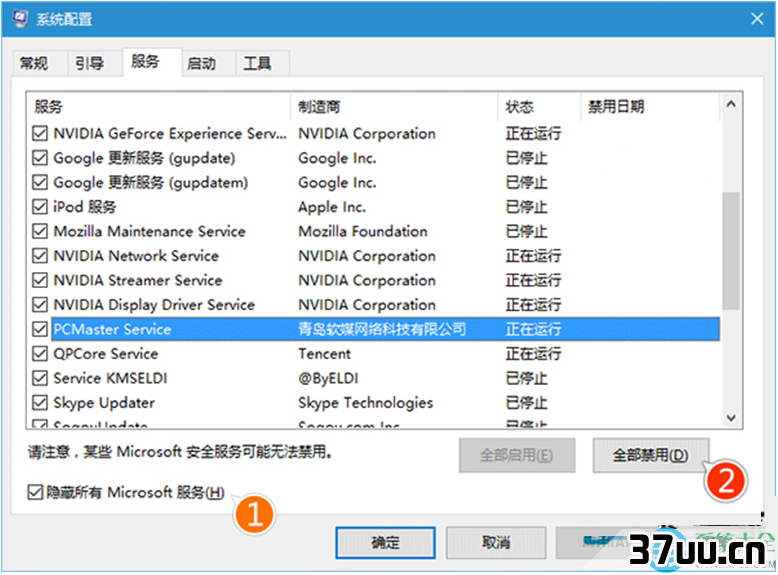
Task: Click 青岛软媒网络科技有限公司 manufacturer cell
Action: click(382, 329)
